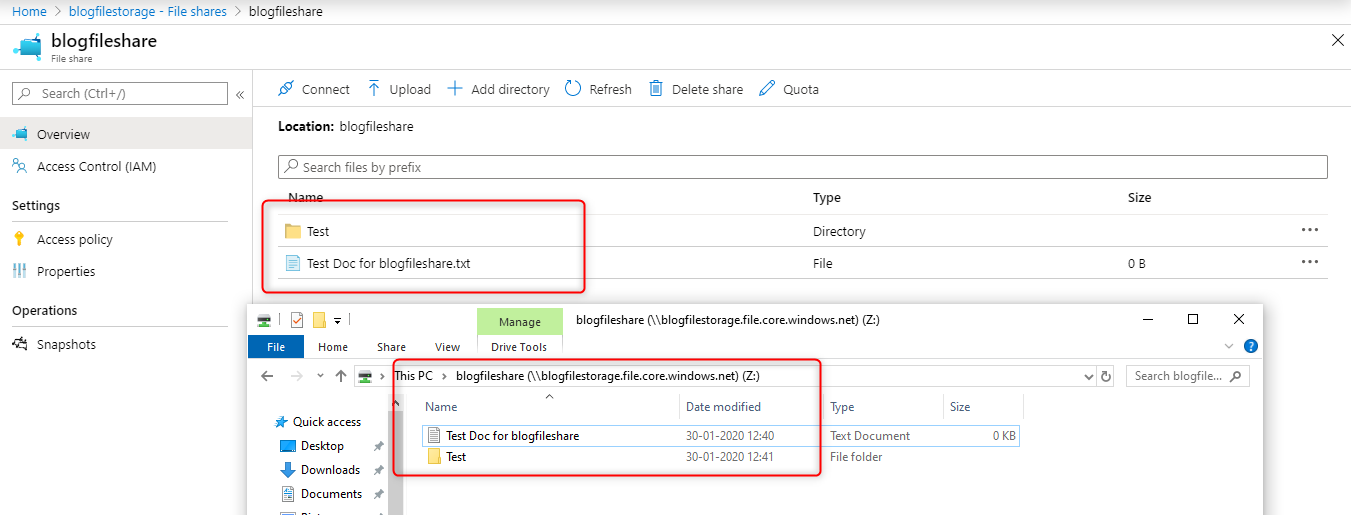This screenshot has height=515, width=1351.
Task: Click the blogfilestorage - File shares breadcrumb
Action: click(148, 11)
